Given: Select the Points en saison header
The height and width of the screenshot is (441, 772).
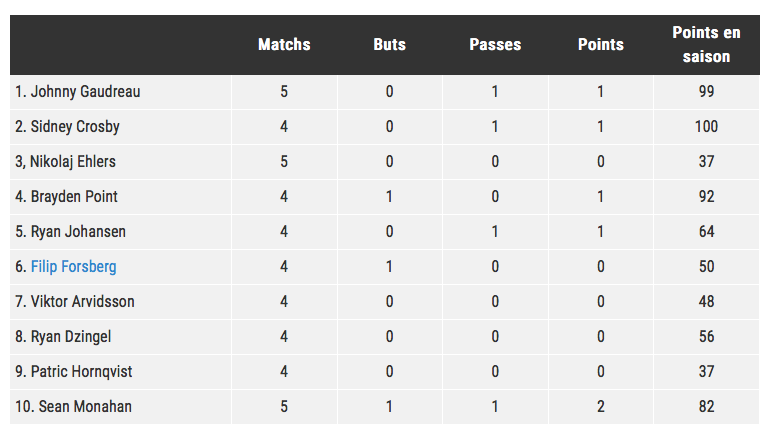Looking at the screenshot, I should click(706, 45).
